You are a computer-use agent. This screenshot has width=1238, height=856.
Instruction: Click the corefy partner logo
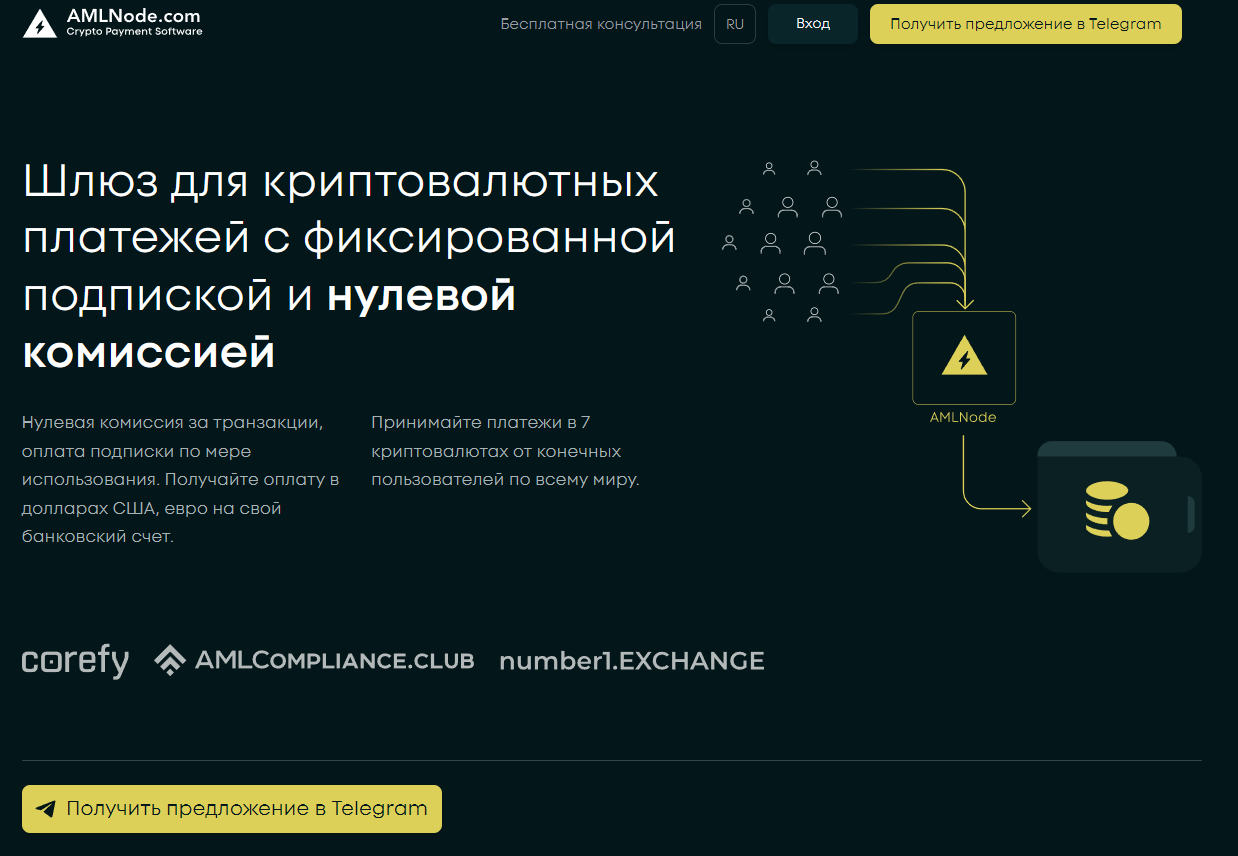click(75, 661)
